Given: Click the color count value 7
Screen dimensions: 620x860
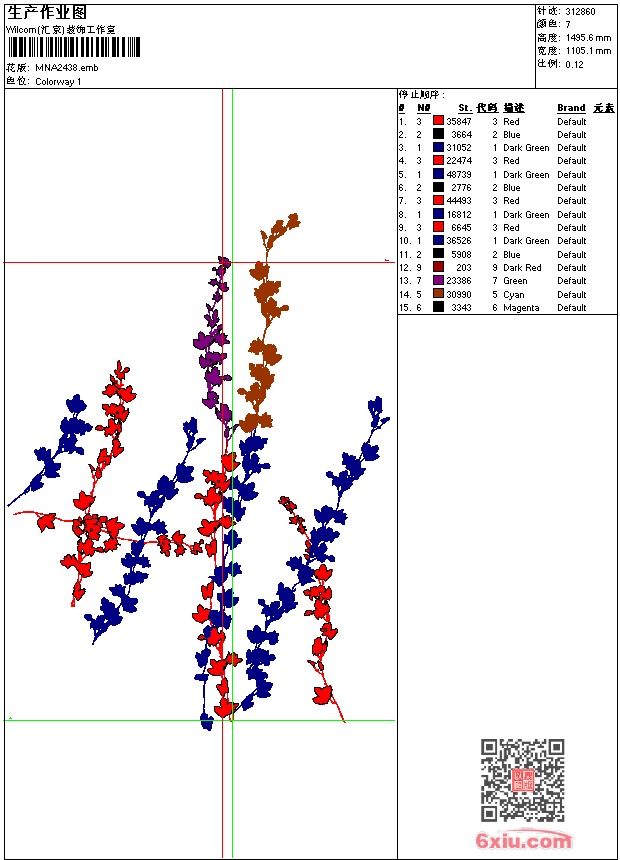Looking at the screenshot, I should click(568, 25).
